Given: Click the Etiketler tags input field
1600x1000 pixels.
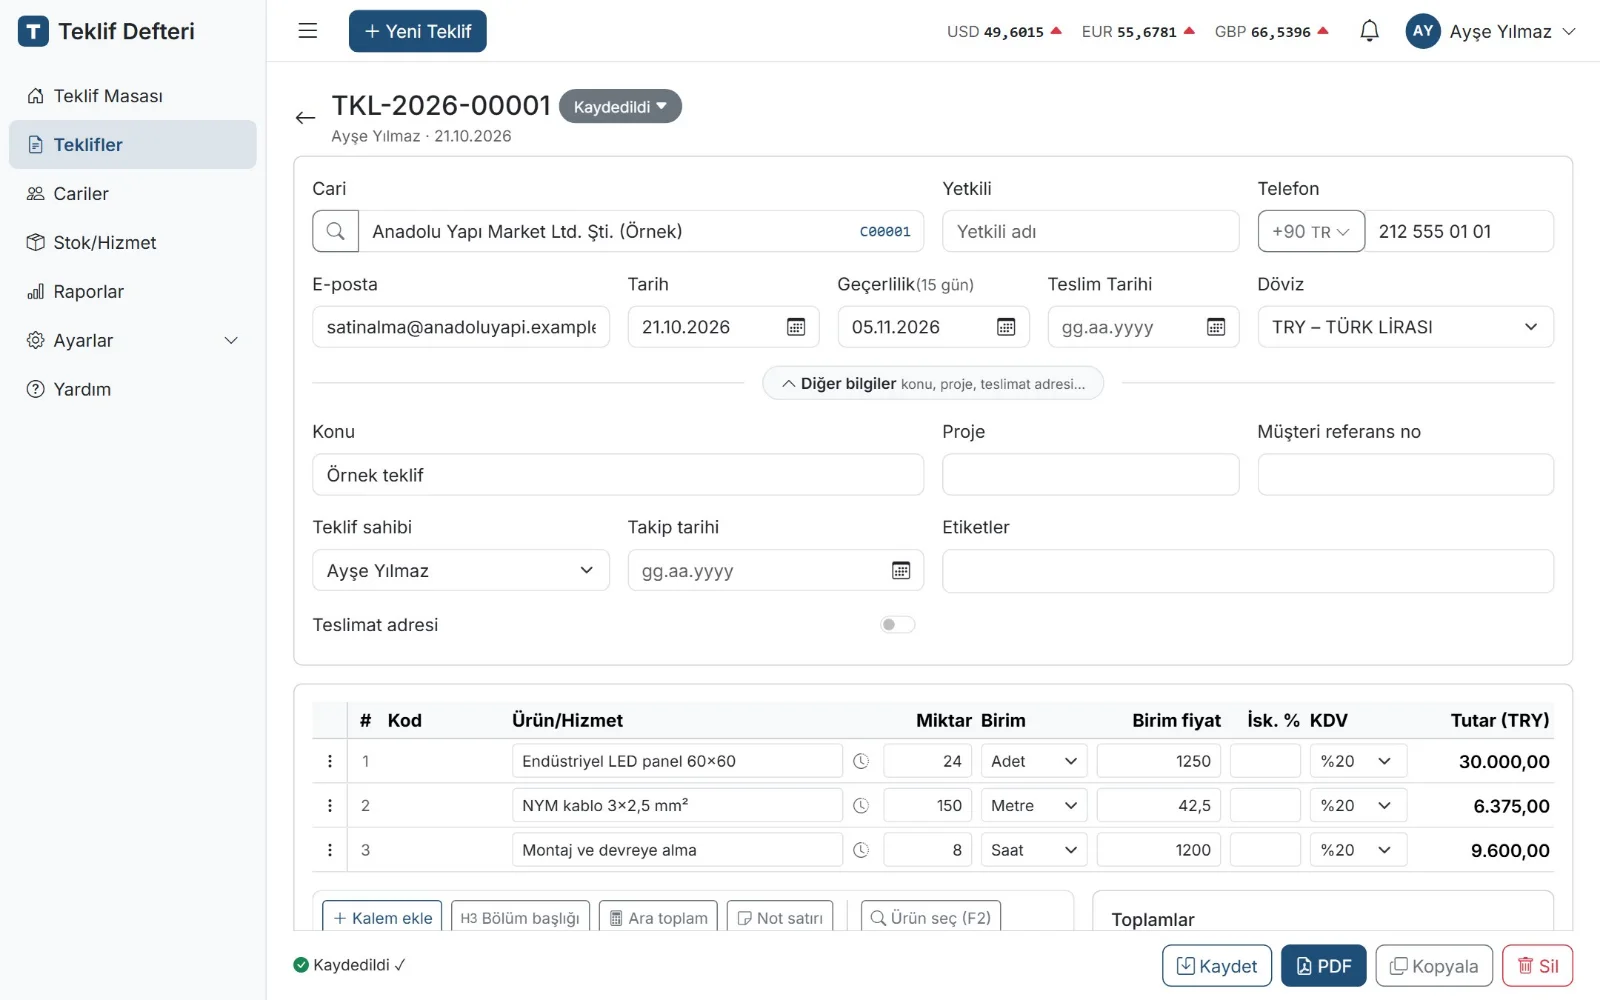Looking at the screenshot, I should point(1248,570).
